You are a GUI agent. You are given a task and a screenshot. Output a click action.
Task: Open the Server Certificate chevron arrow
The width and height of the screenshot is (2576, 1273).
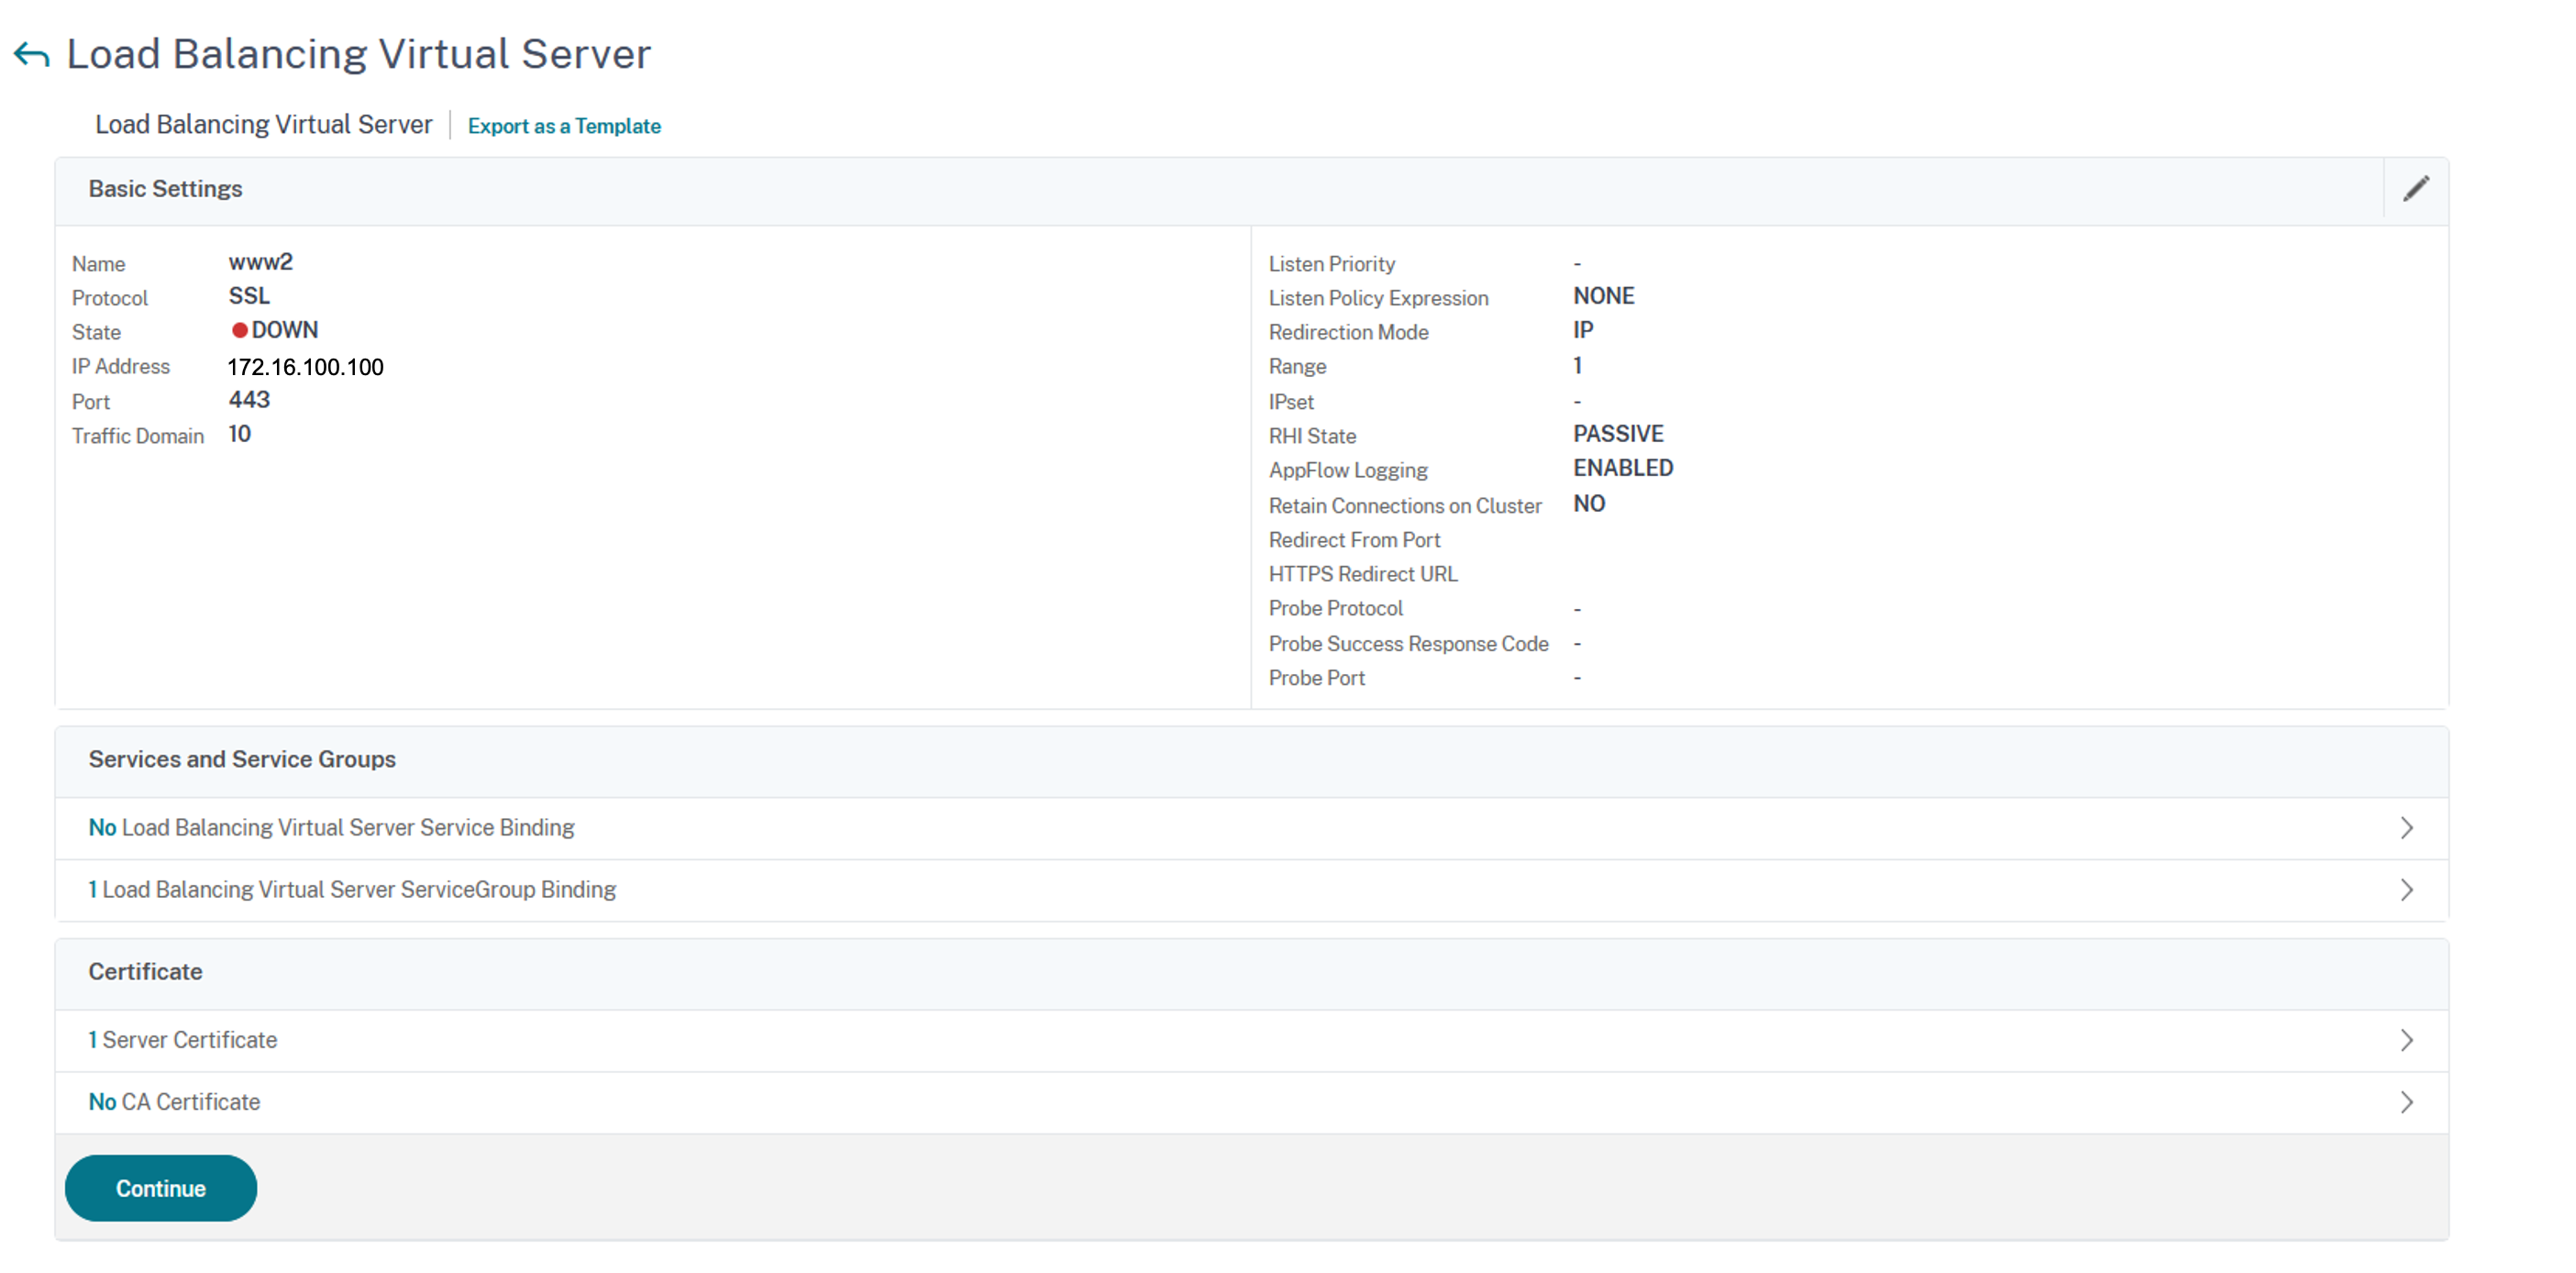click(x=2406, y=1040)
